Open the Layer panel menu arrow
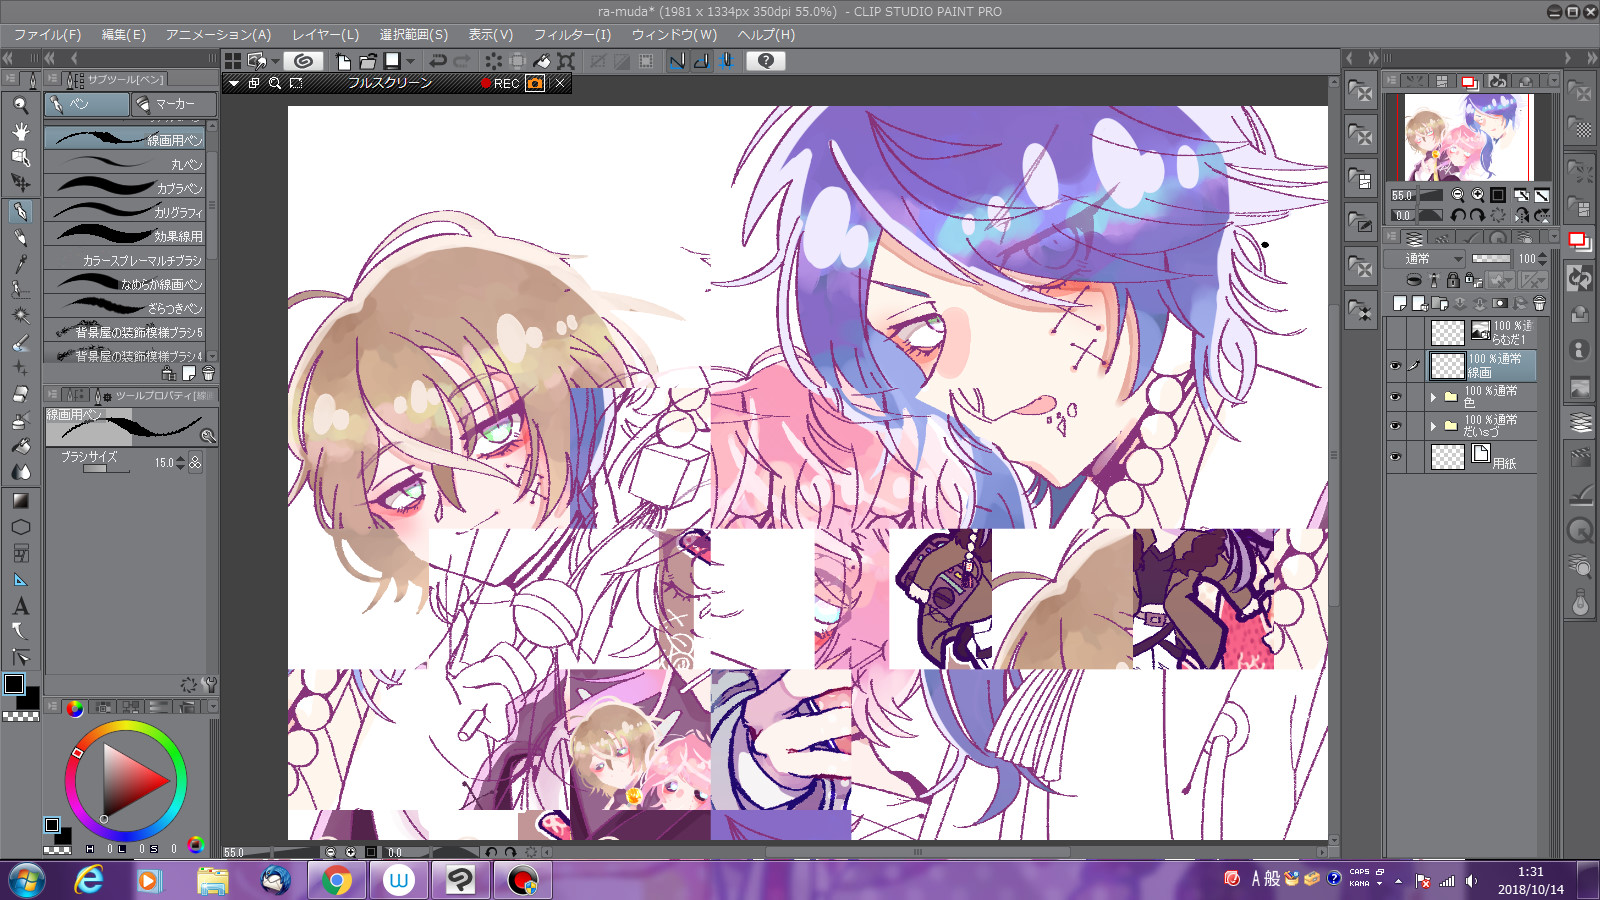Image resolution: width=1600 pixels, height=900 pixels. click(x=1552, y=237)
